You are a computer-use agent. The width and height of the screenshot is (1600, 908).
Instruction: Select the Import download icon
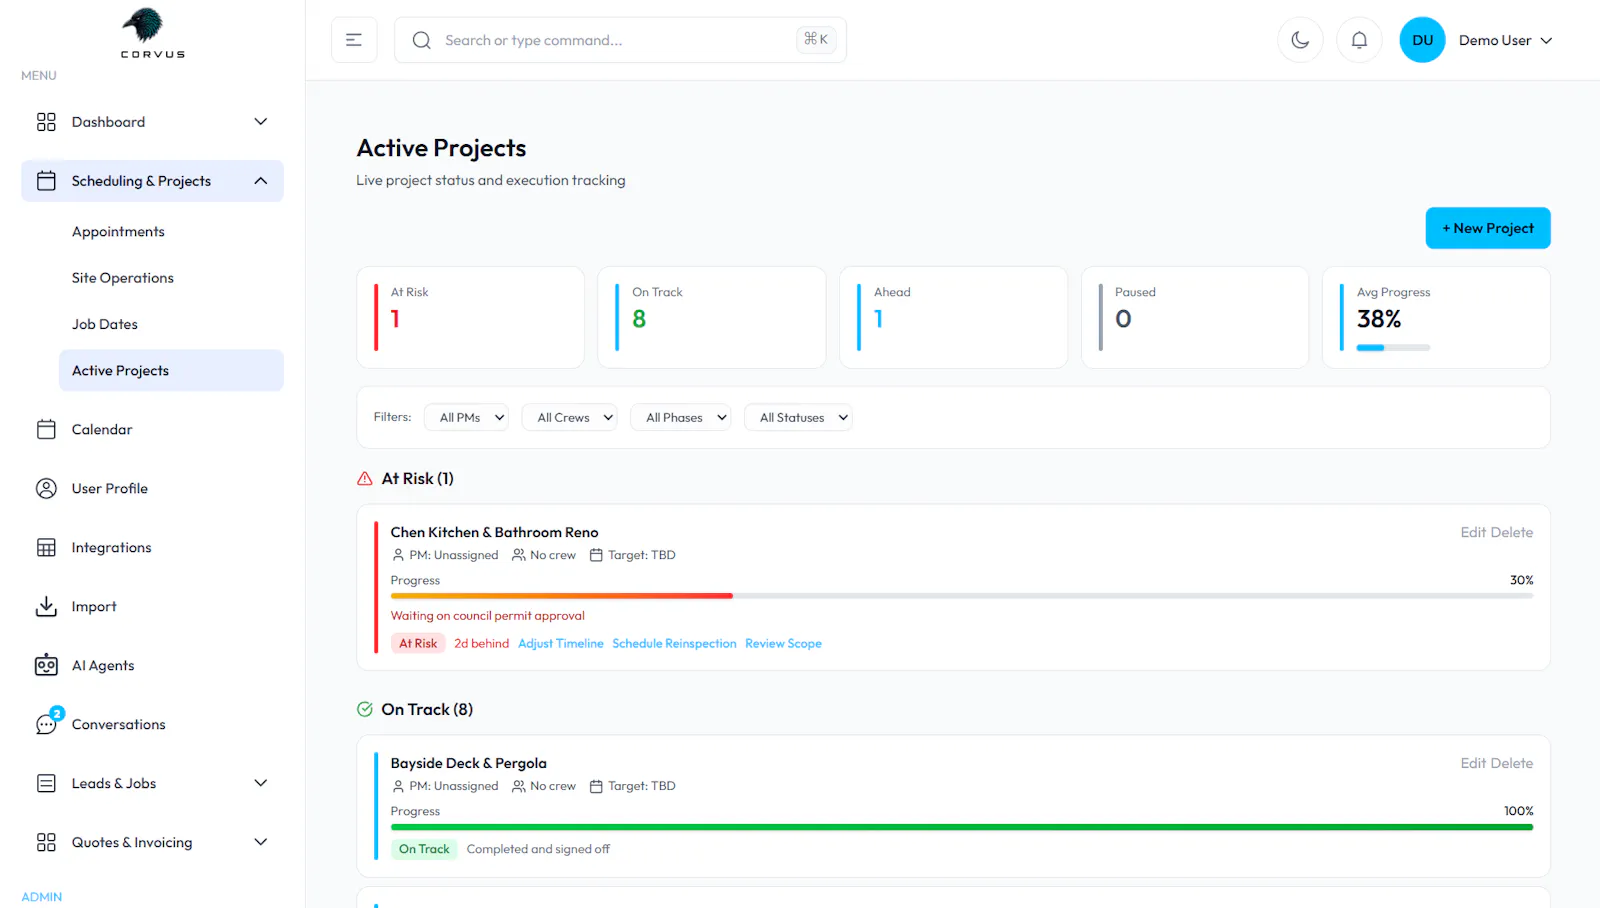[x=46, y=606]
